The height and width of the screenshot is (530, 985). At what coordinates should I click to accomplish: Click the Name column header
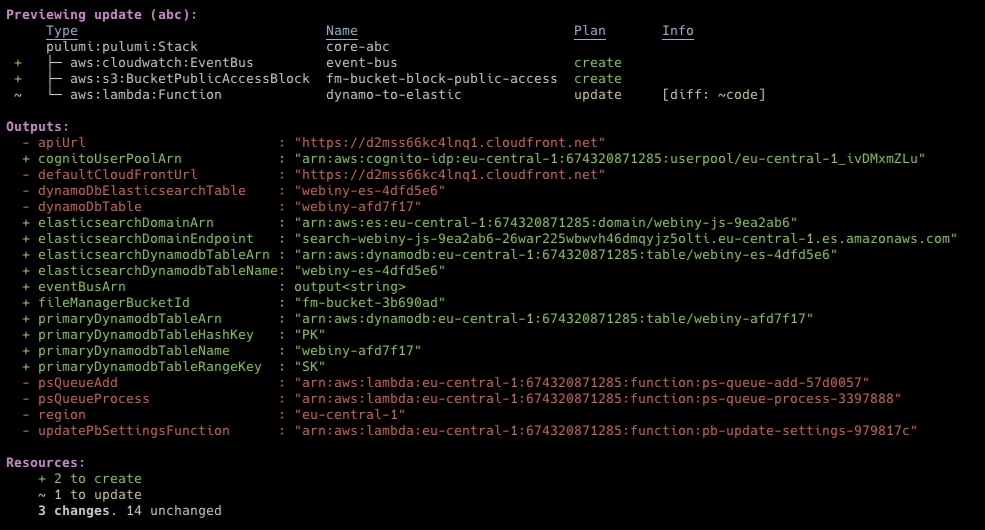click(x=342, y=31)
